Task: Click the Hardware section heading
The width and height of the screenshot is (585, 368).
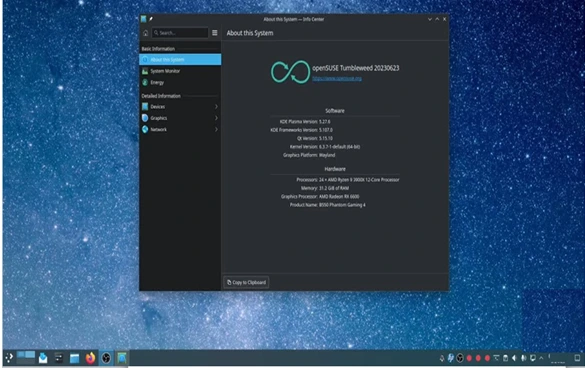Action: 335,169
